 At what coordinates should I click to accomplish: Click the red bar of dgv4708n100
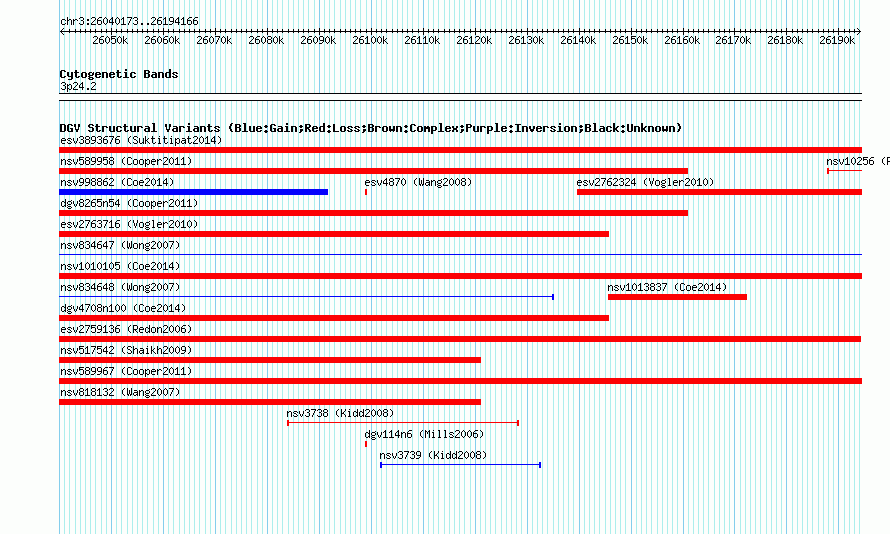click(334, 318)
